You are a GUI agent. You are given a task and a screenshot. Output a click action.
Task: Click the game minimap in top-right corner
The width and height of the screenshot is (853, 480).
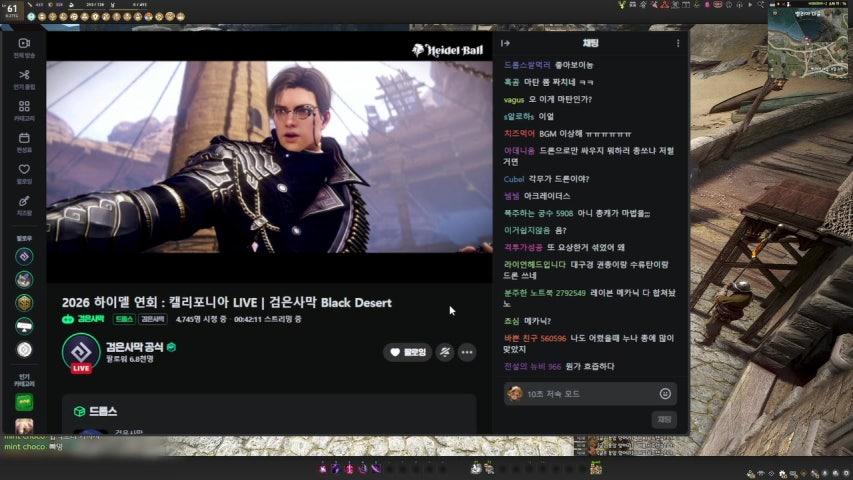coord(808,41)
